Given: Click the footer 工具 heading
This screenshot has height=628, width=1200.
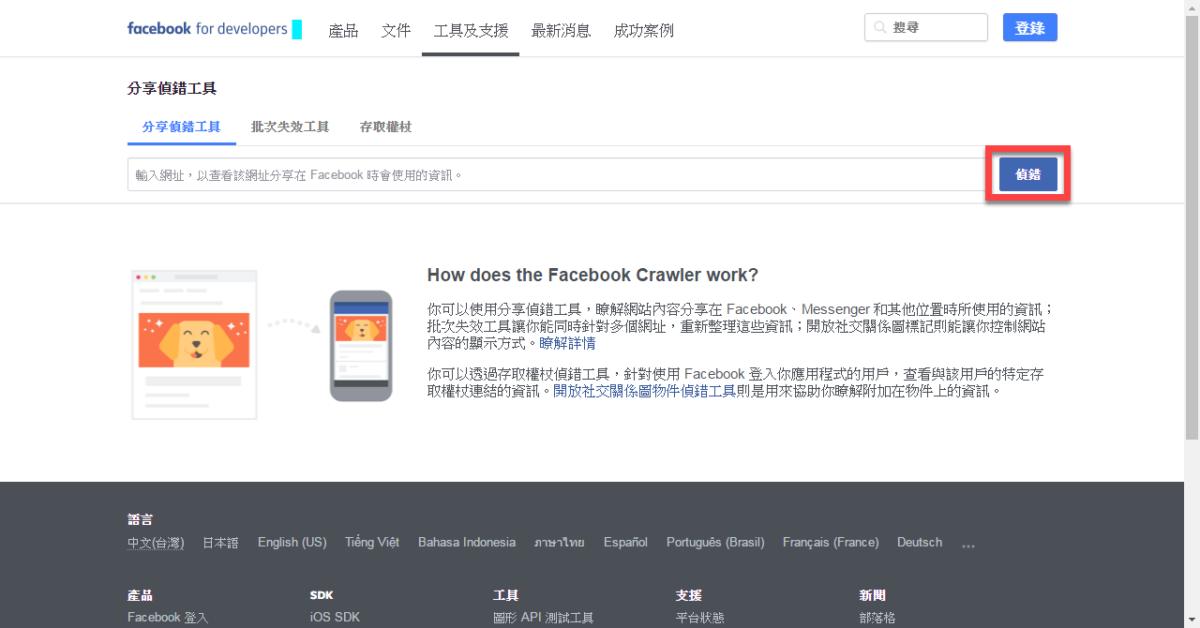Looking at the screenshot, I should point(506,595).
